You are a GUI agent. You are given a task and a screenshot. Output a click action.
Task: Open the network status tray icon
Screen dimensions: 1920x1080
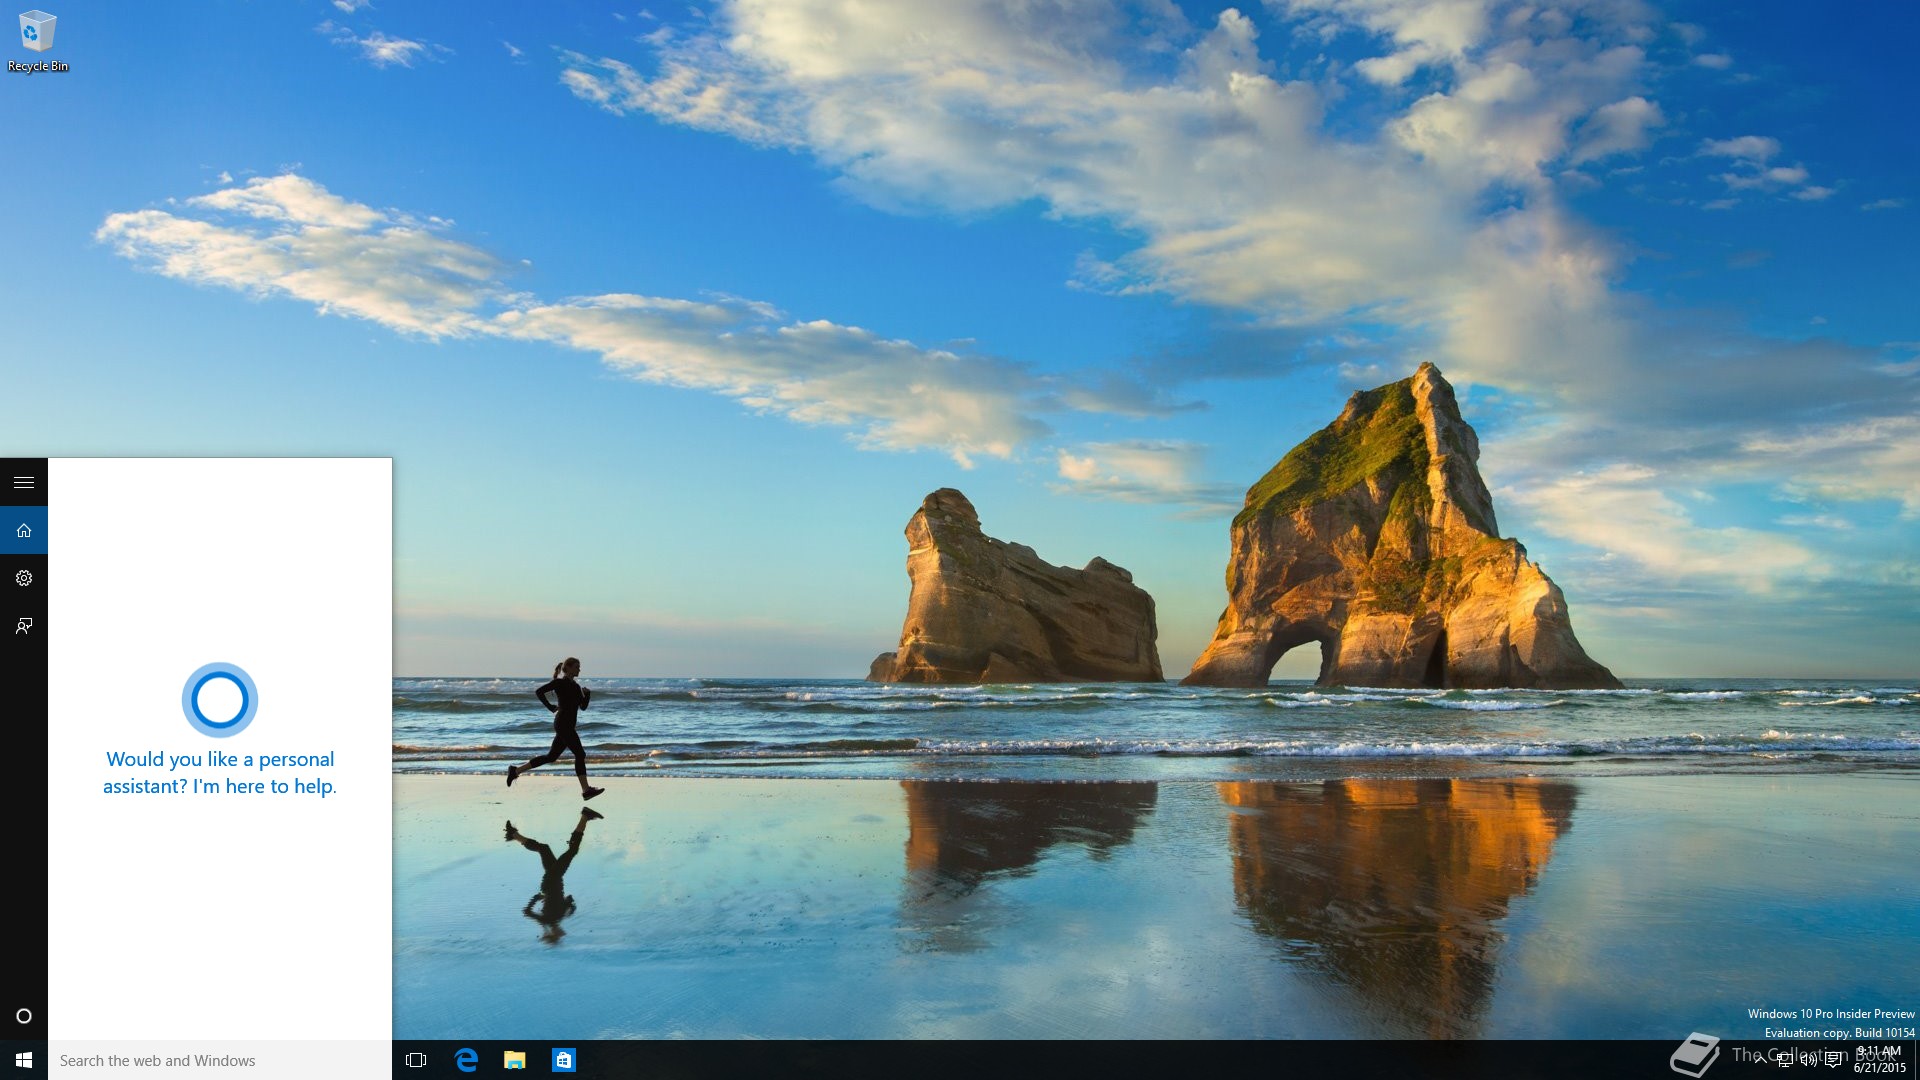coord(1784,1060)
